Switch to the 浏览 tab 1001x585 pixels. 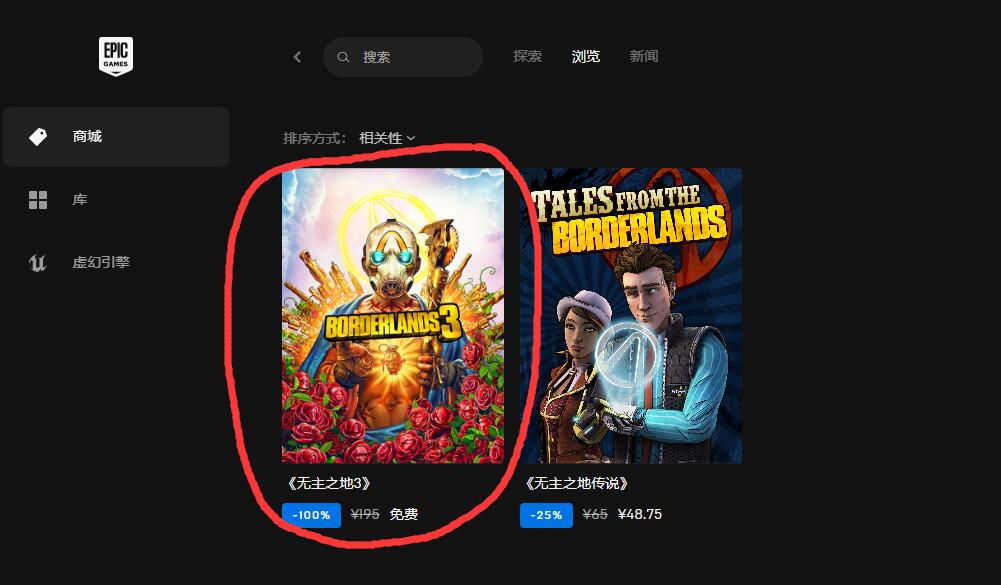(585, 56)
